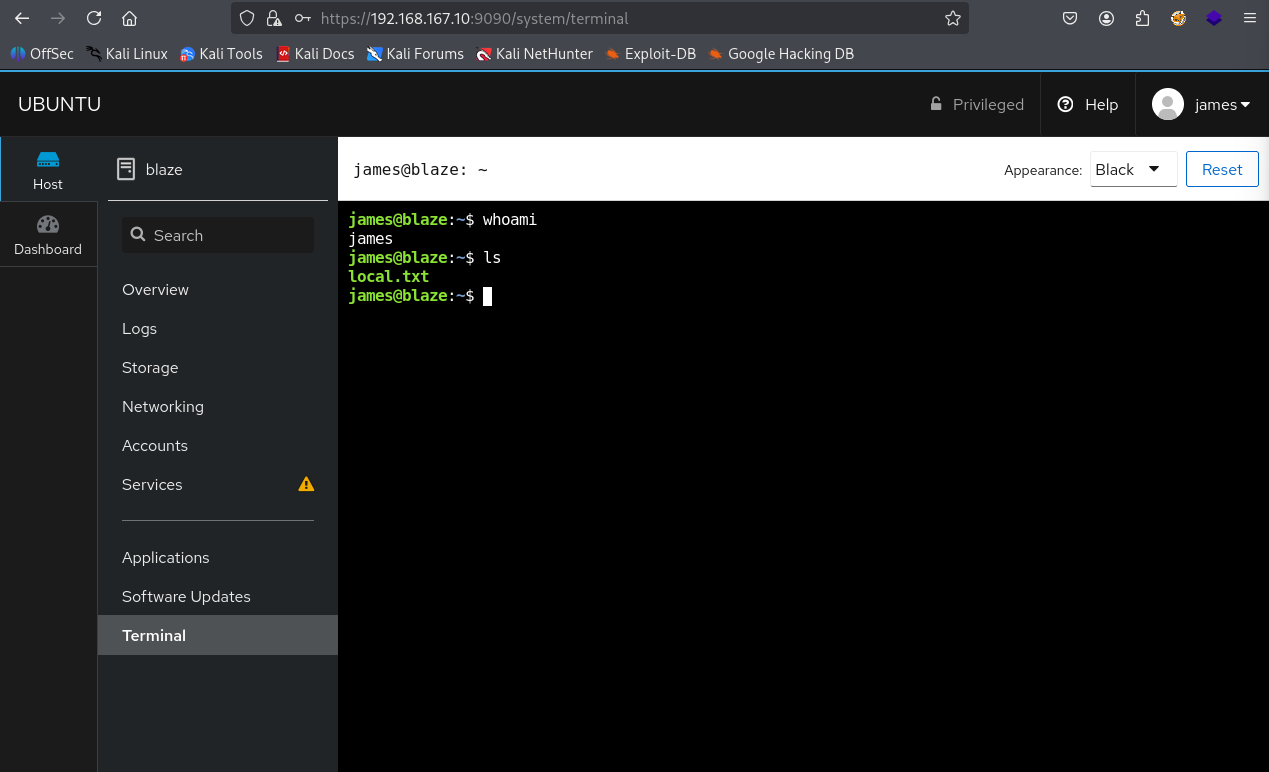Click the Help question mark icon

click(x=1065, y=105)
